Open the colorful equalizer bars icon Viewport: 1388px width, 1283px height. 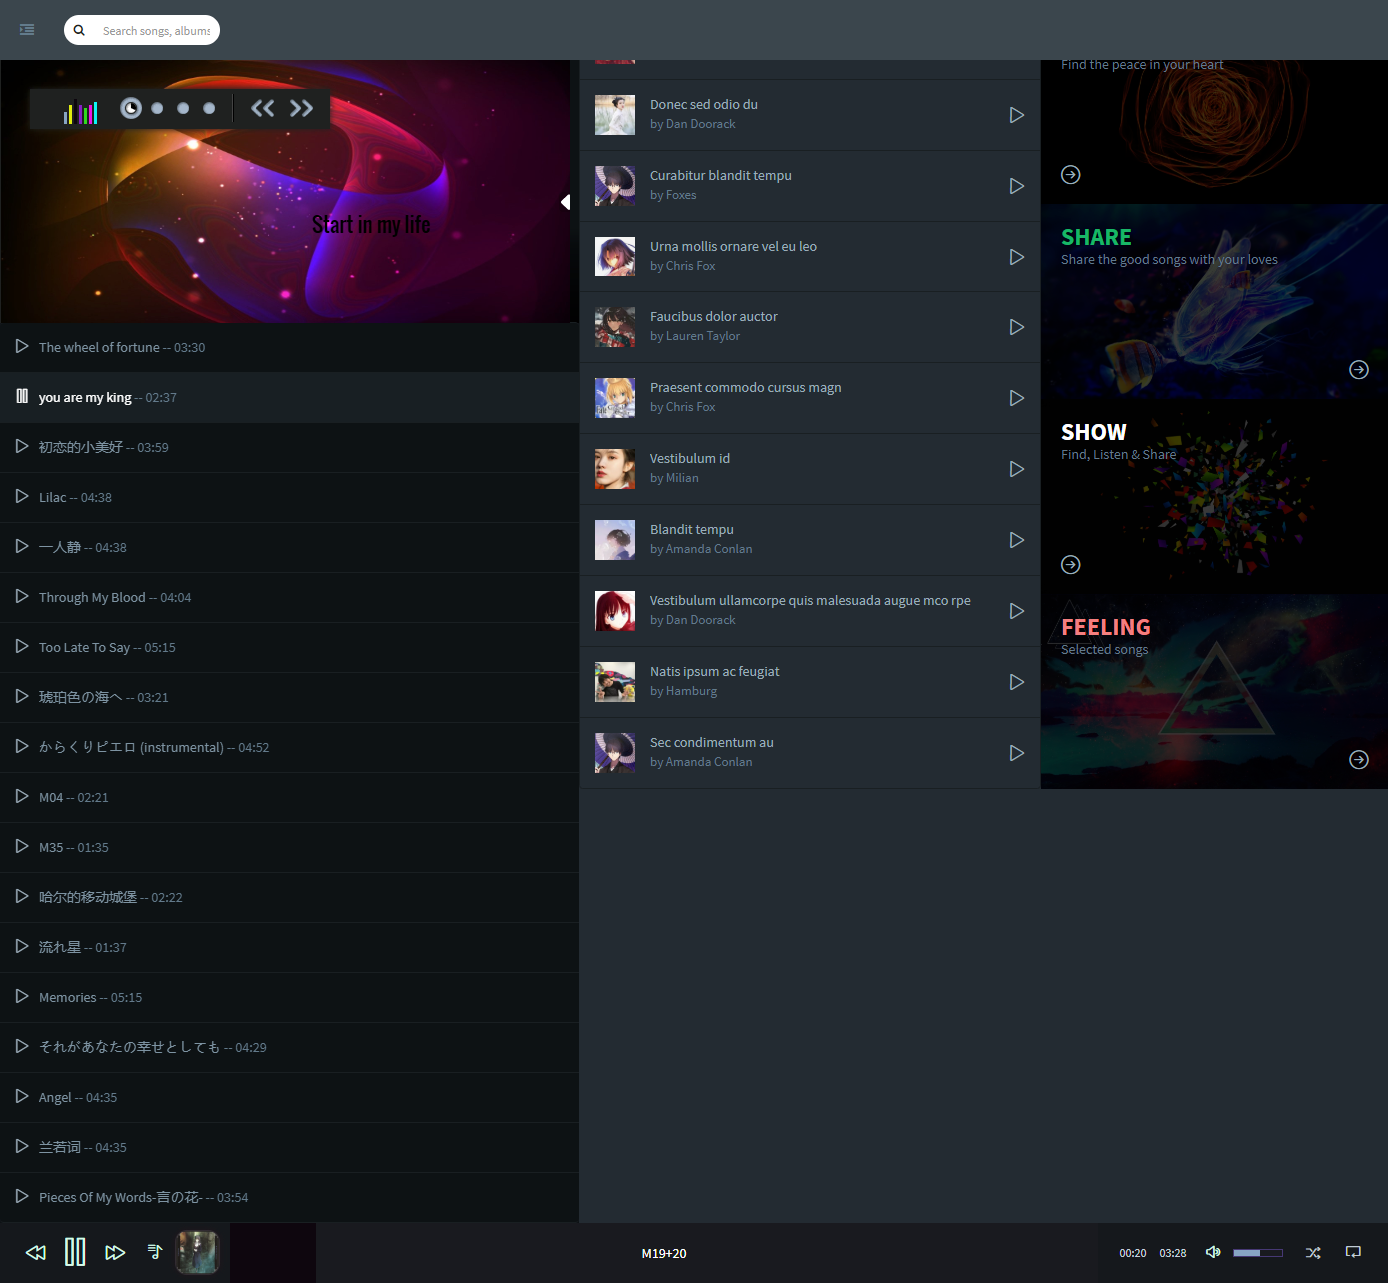tap(80, 111)
